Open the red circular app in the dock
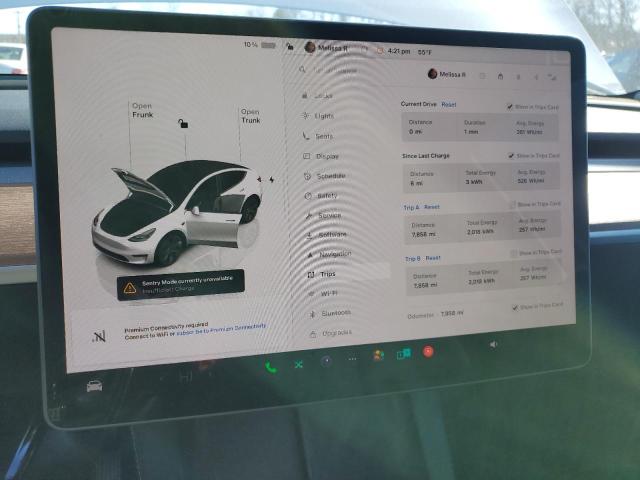 (x=428, y=352)
